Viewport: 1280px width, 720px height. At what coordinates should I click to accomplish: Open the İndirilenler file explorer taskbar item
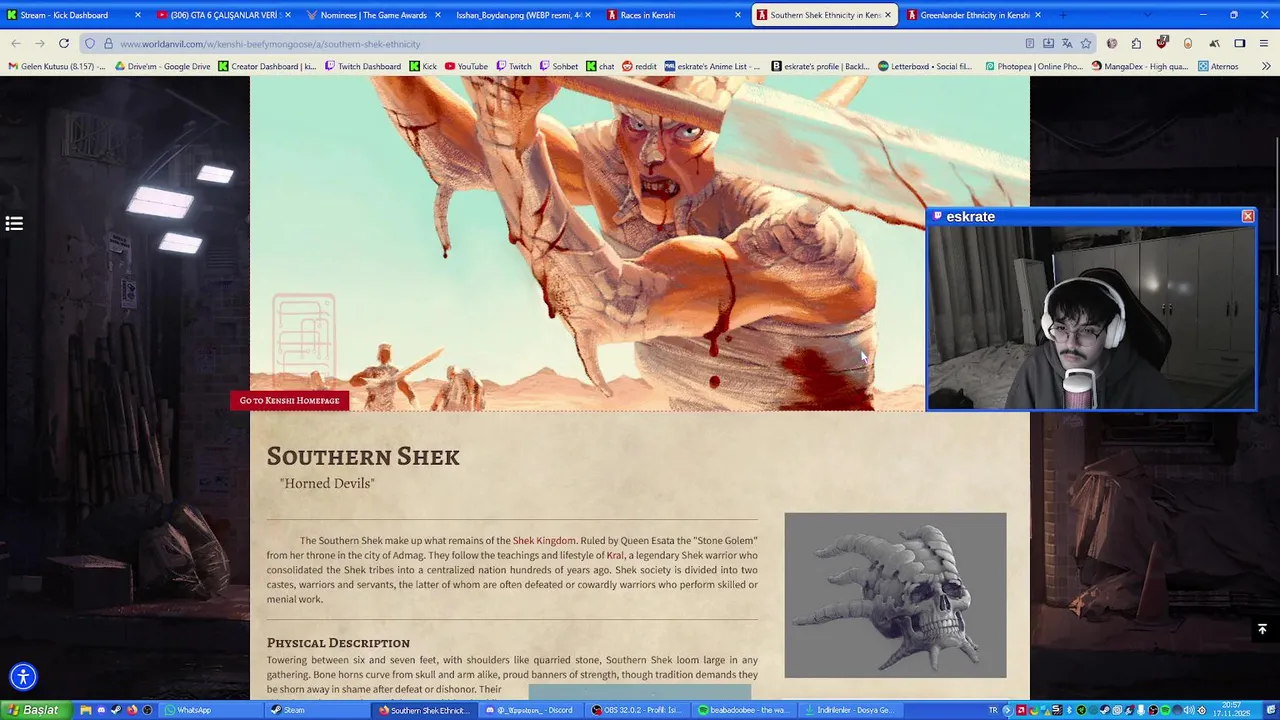click(x=853, y=710)
